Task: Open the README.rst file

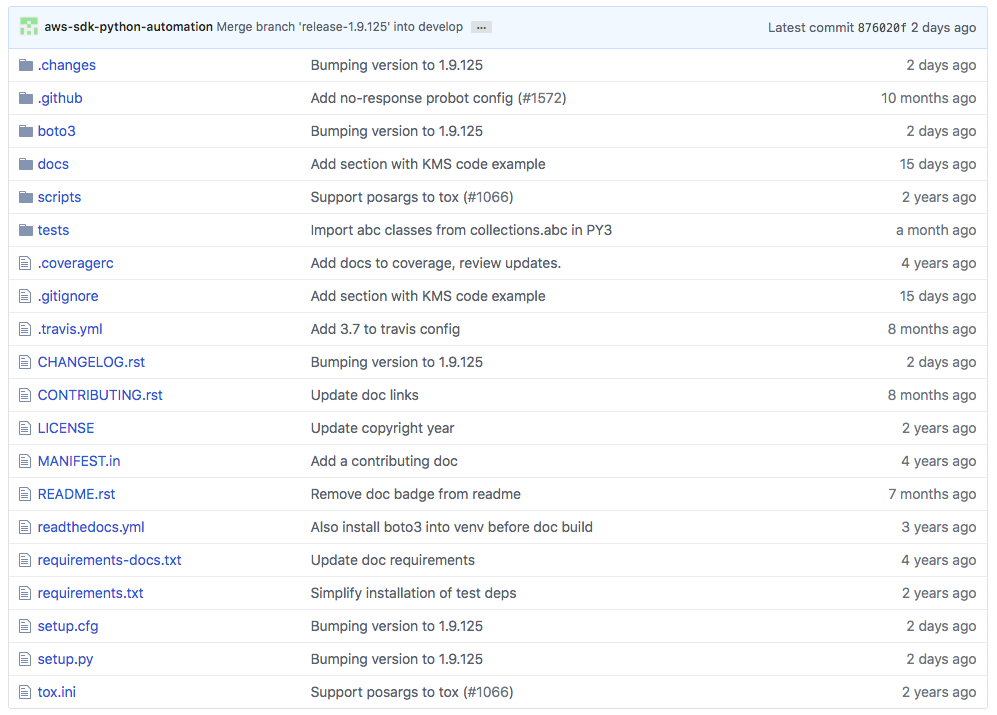Action: click(76, 493)
